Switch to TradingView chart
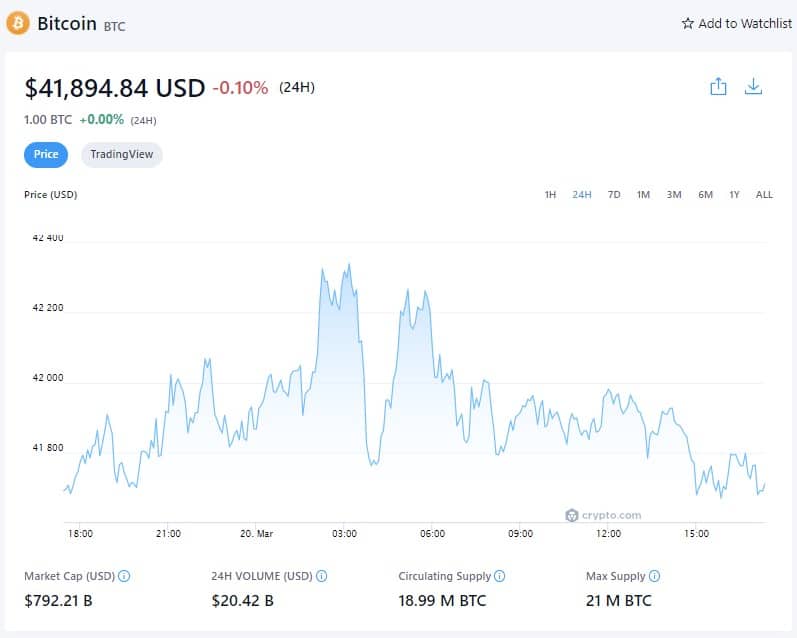Image resolution: width=797 pixels, height=638 pixels. (121, 155)
